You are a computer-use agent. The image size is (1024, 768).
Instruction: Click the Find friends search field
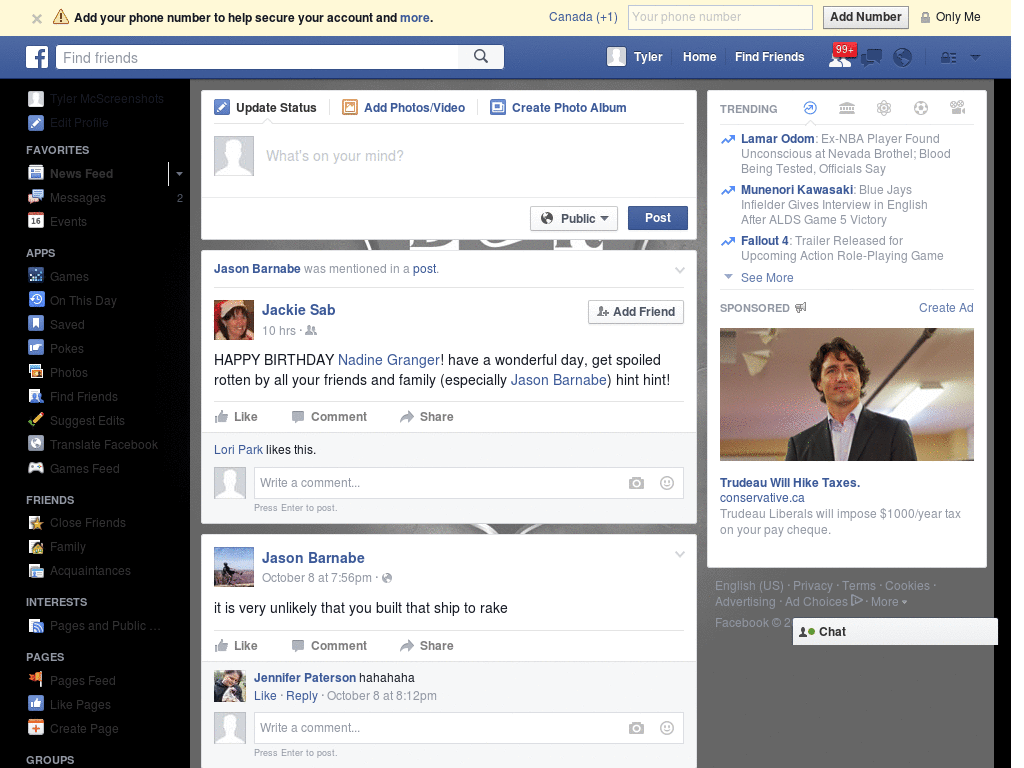click(257, 57)
